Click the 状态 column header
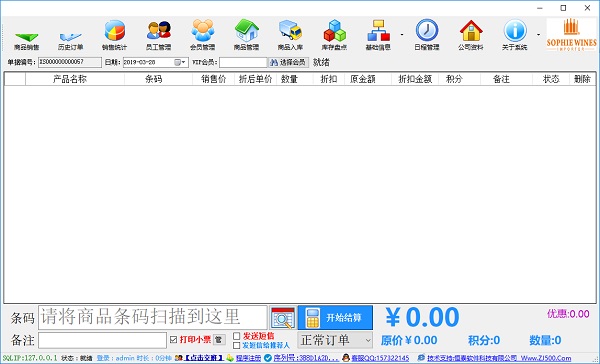This screenshot has width=600, height=364. coord(551,79)
